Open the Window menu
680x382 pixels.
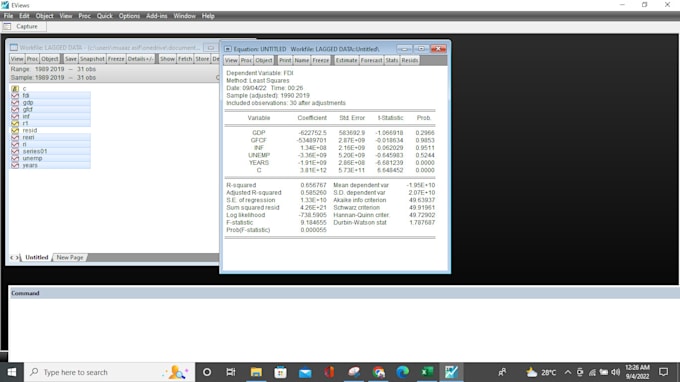184,16
